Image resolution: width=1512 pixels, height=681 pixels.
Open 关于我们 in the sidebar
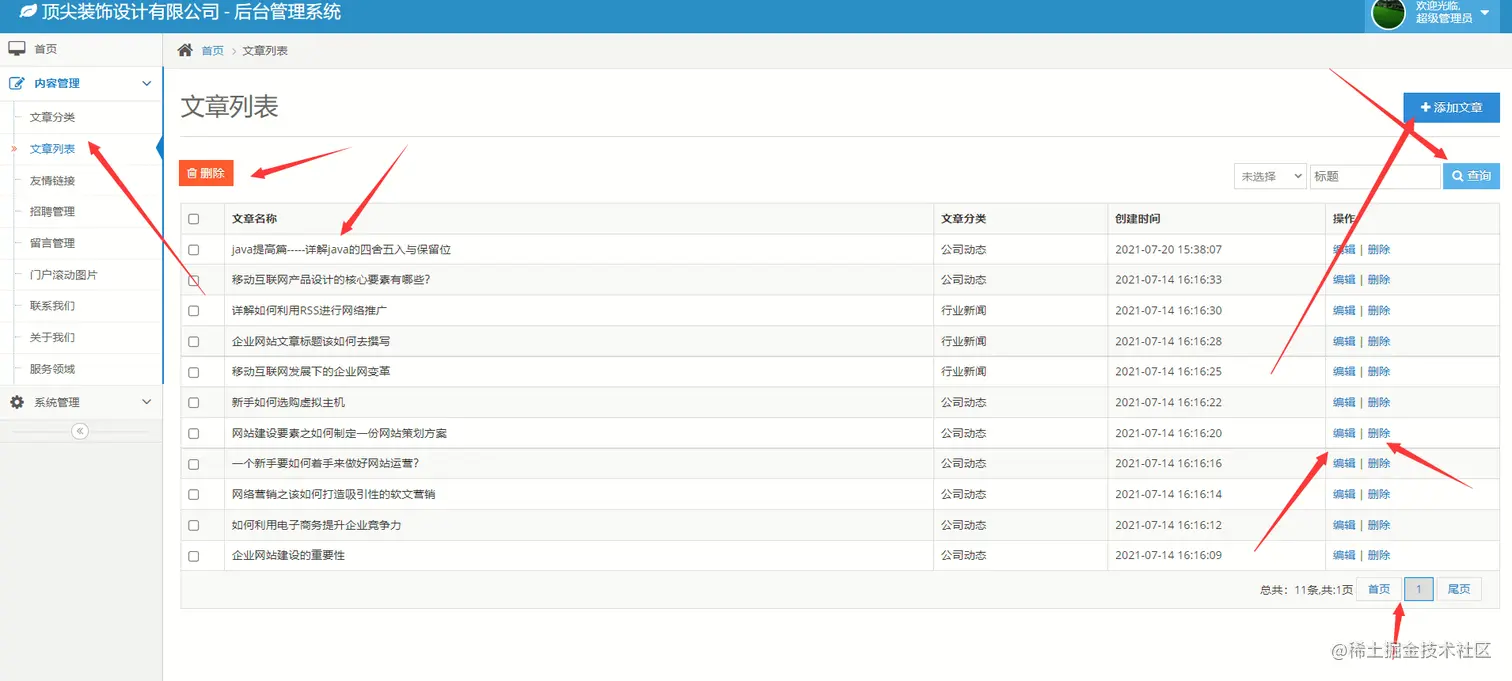pyautogui.click(x=52, y=337)
